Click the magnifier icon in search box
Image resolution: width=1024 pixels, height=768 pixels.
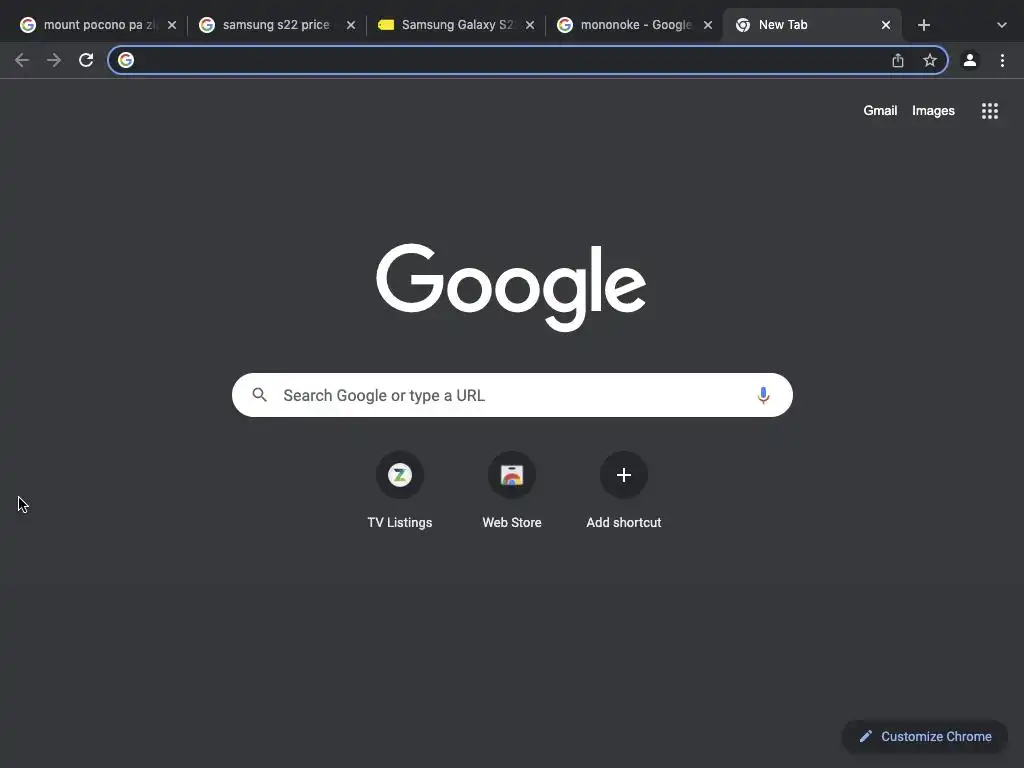tap(260, 395)
